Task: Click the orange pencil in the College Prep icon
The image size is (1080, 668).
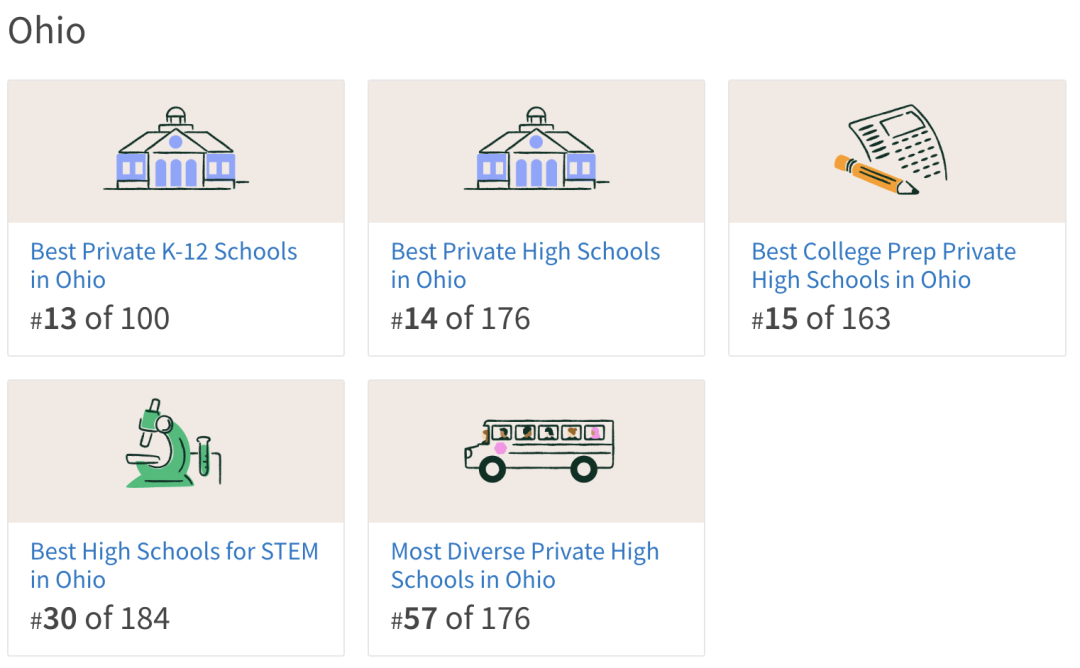Action: pyautogui.click(x=876, y=175)
